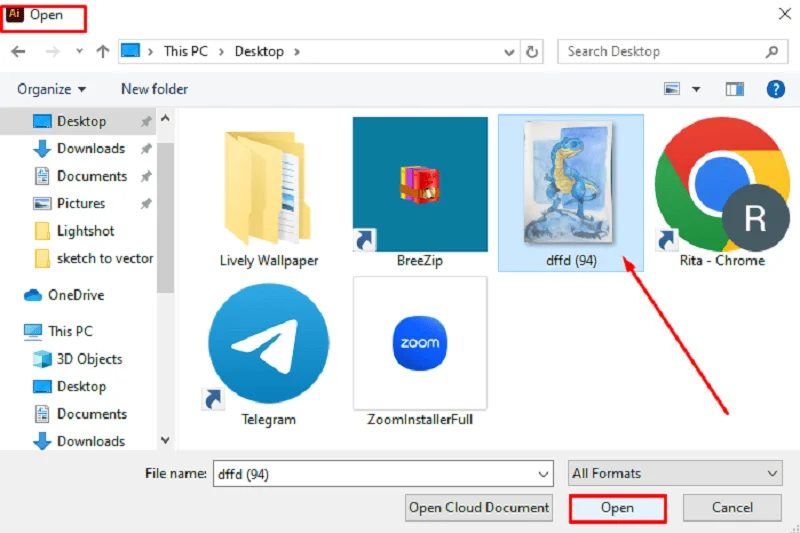Image resolution: width=800 pixels, height=533 pixels.
Task: Open the recent locations dropdown arrow
Action: tap(79, 52)
